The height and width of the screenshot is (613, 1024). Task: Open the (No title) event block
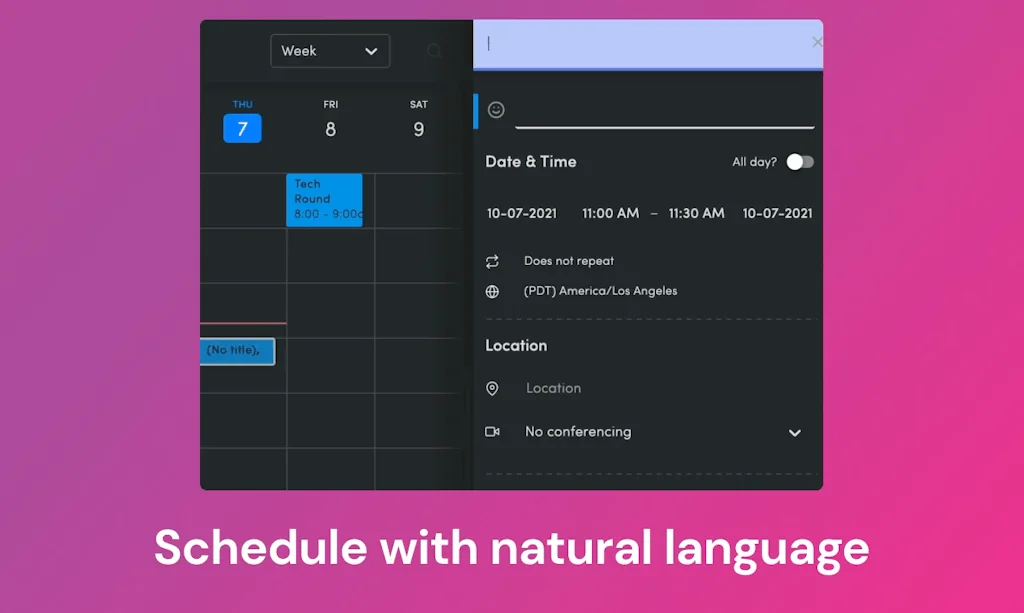[x=238, y=351]
